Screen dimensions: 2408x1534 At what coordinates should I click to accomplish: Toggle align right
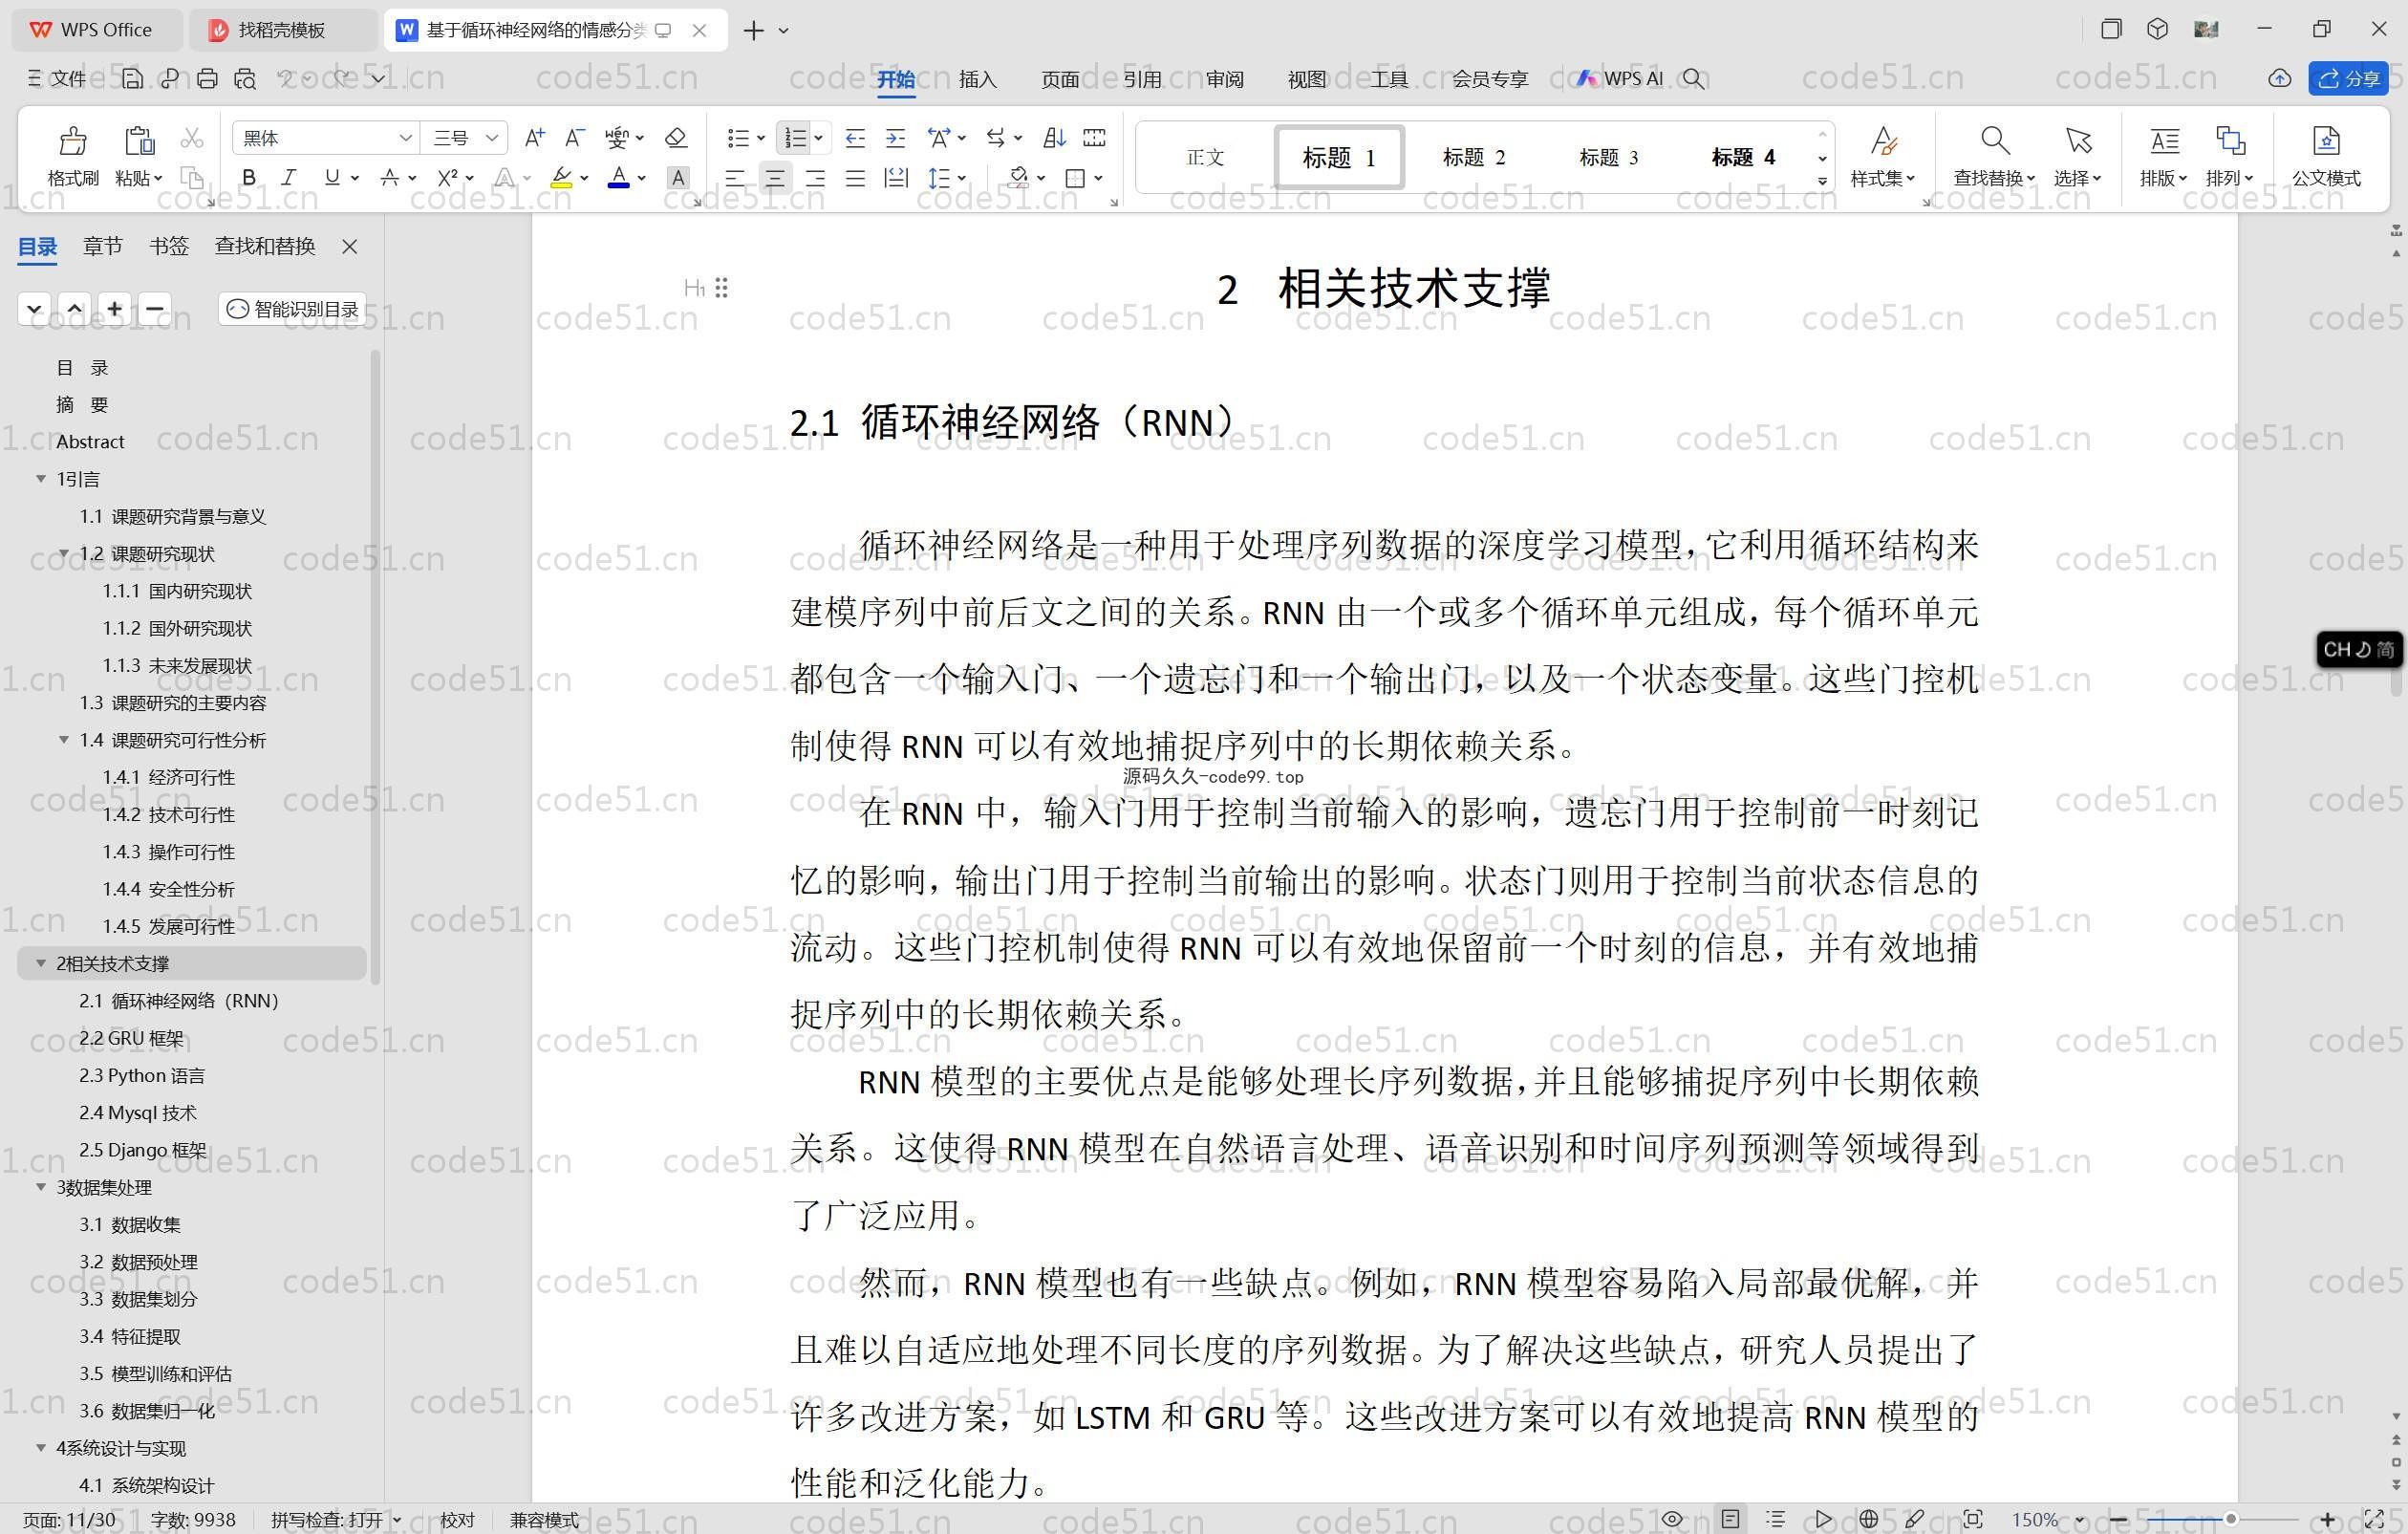click(x=815, y=179)
